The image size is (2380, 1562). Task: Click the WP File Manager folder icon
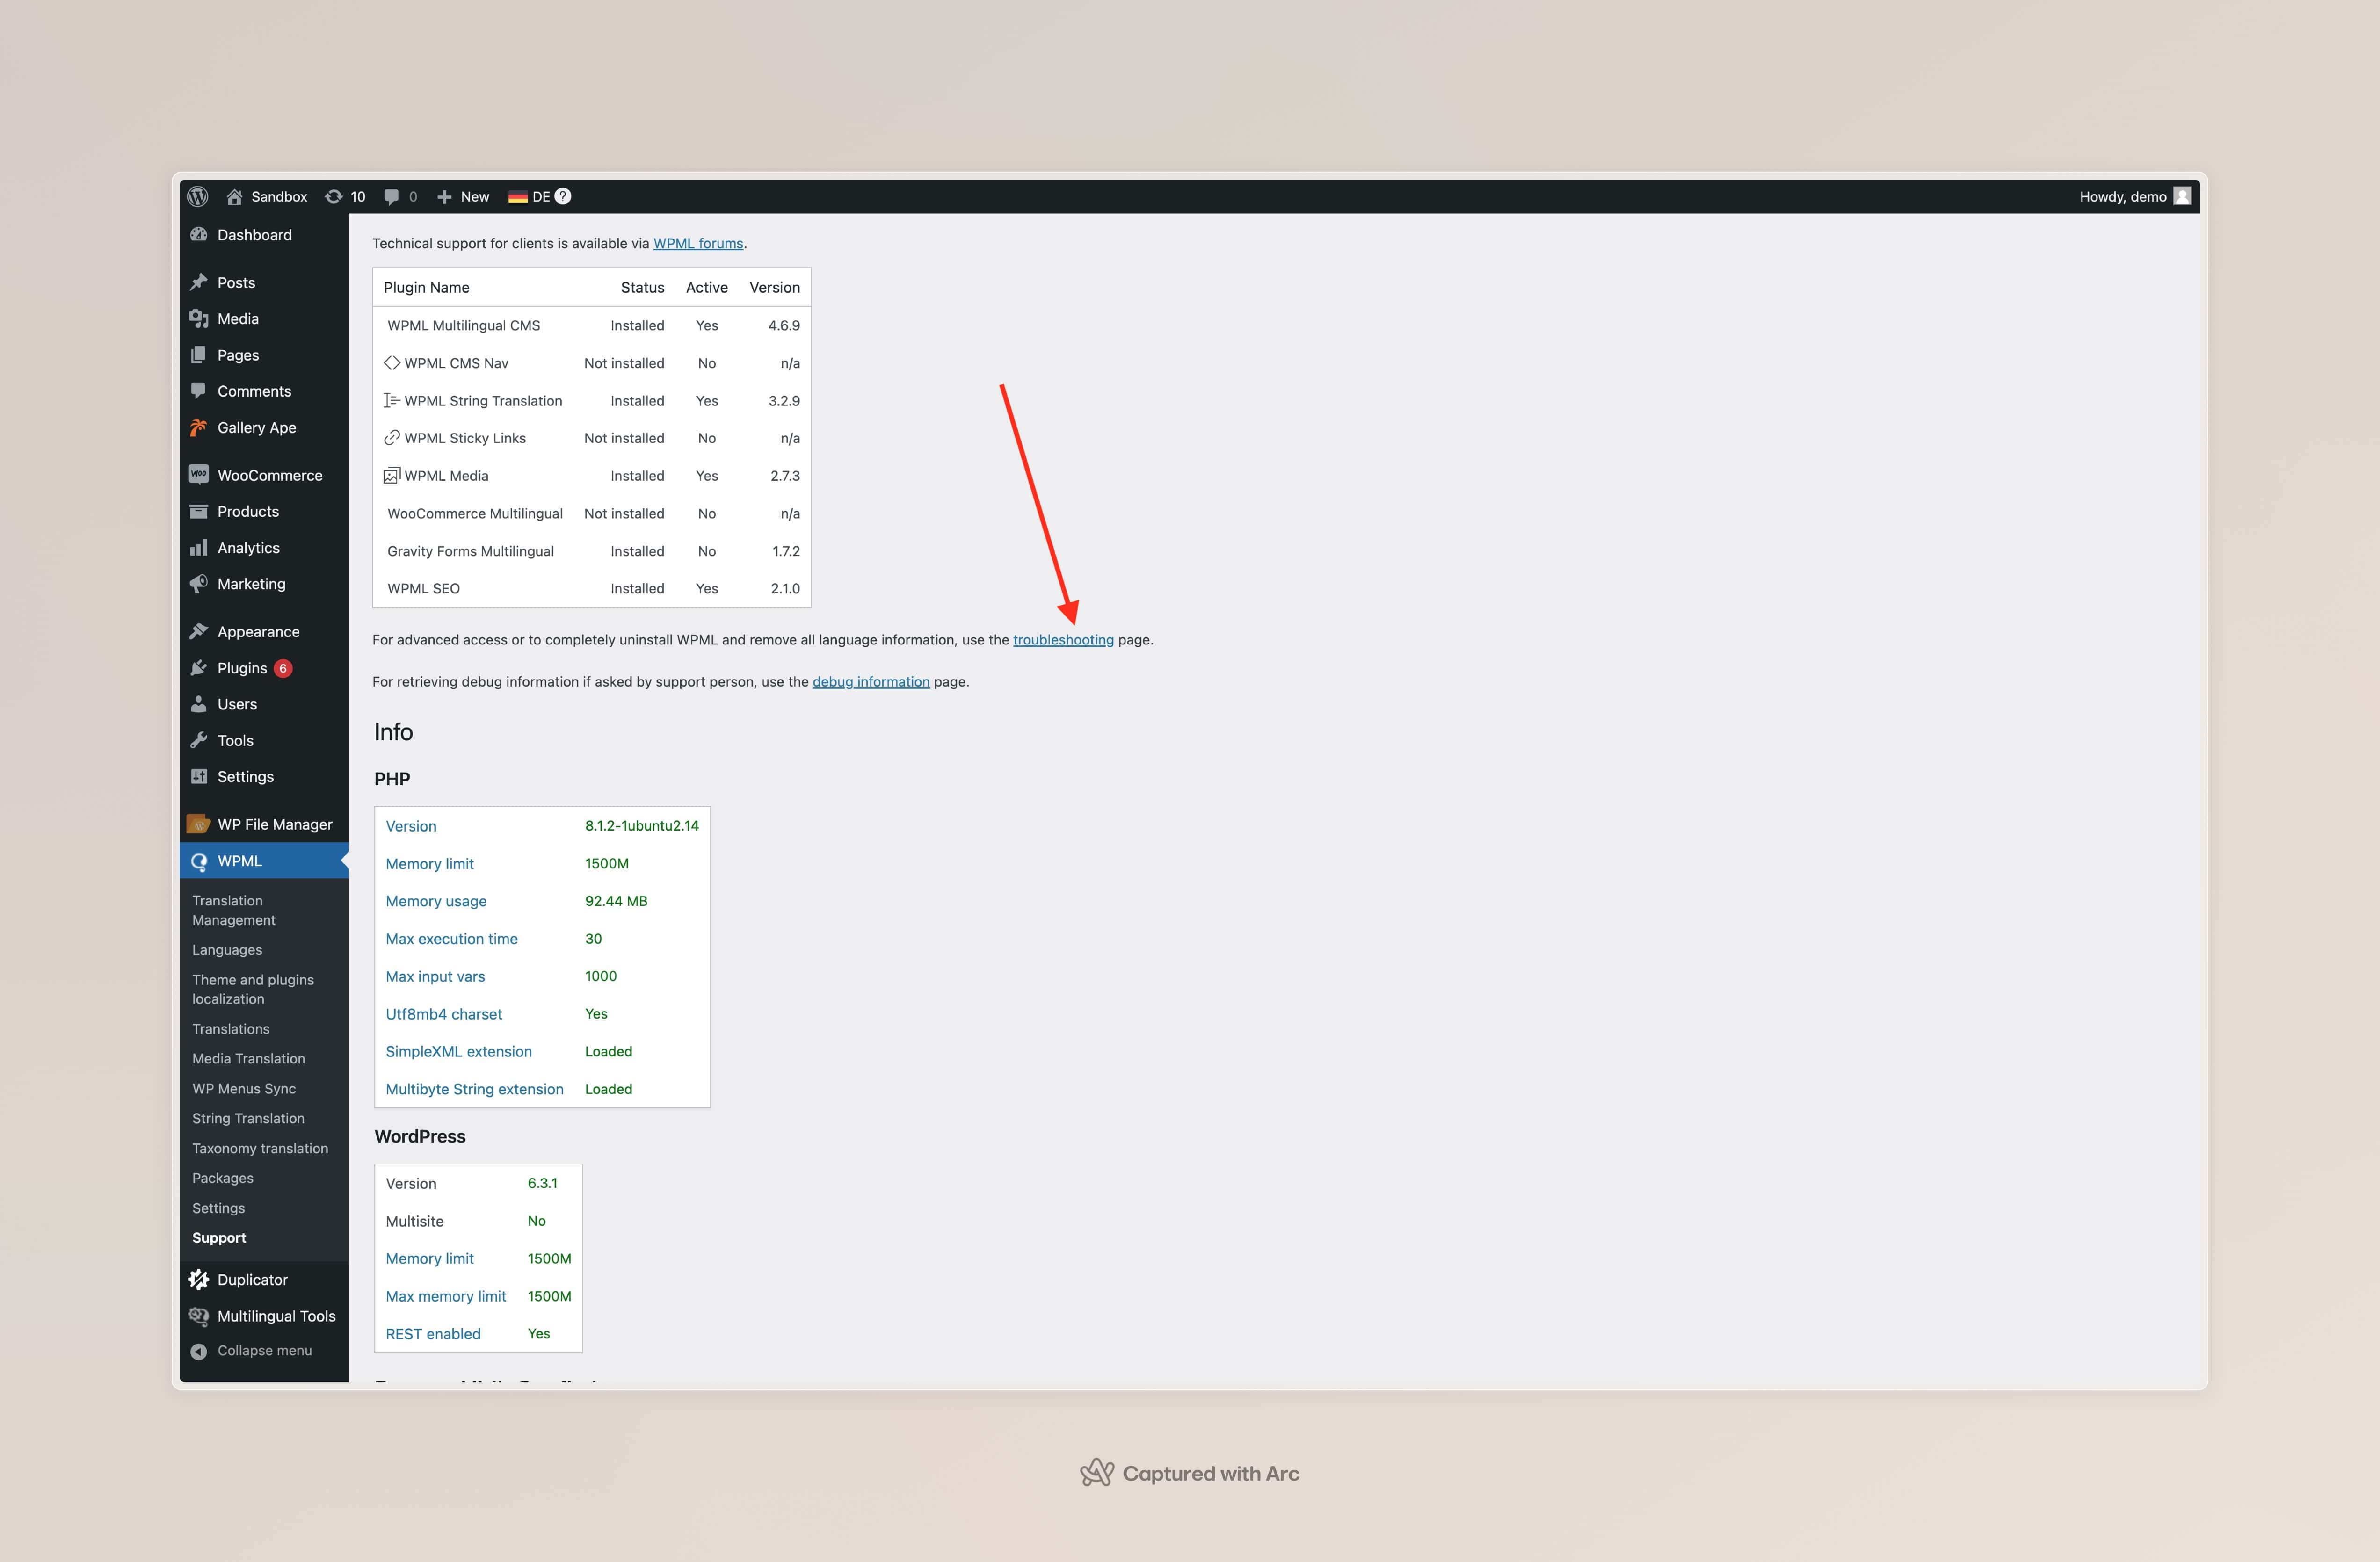pyautogui.click(x=198, y=824)
